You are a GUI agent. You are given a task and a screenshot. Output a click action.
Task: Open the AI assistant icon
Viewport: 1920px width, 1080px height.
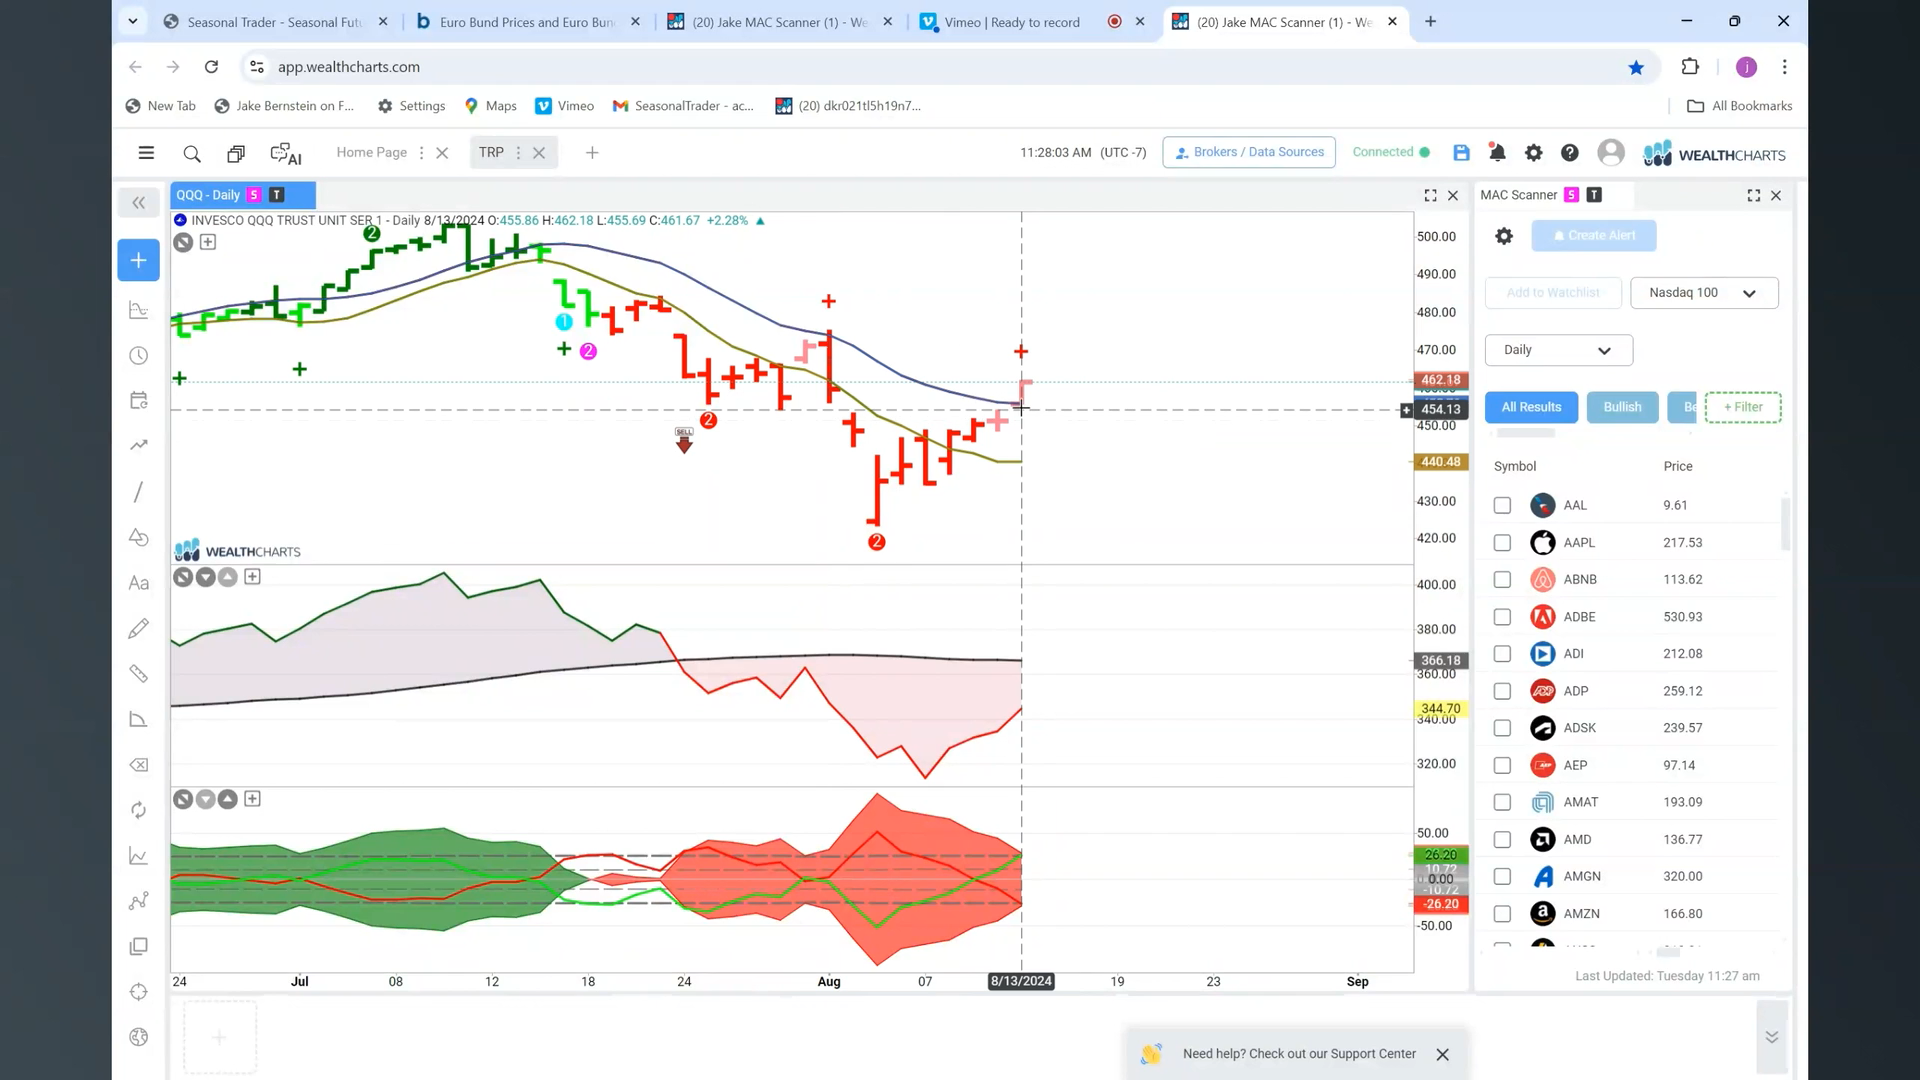[286, 153]
